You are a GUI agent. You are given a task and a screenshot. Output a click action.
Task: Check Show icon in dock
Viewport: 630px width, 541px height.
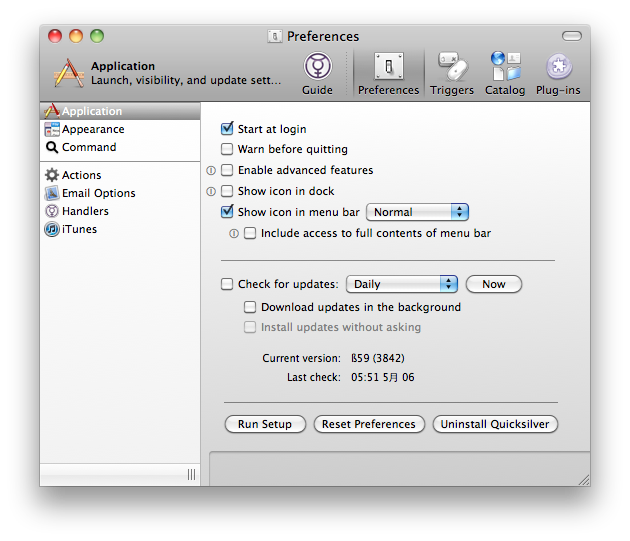point(227,191)
